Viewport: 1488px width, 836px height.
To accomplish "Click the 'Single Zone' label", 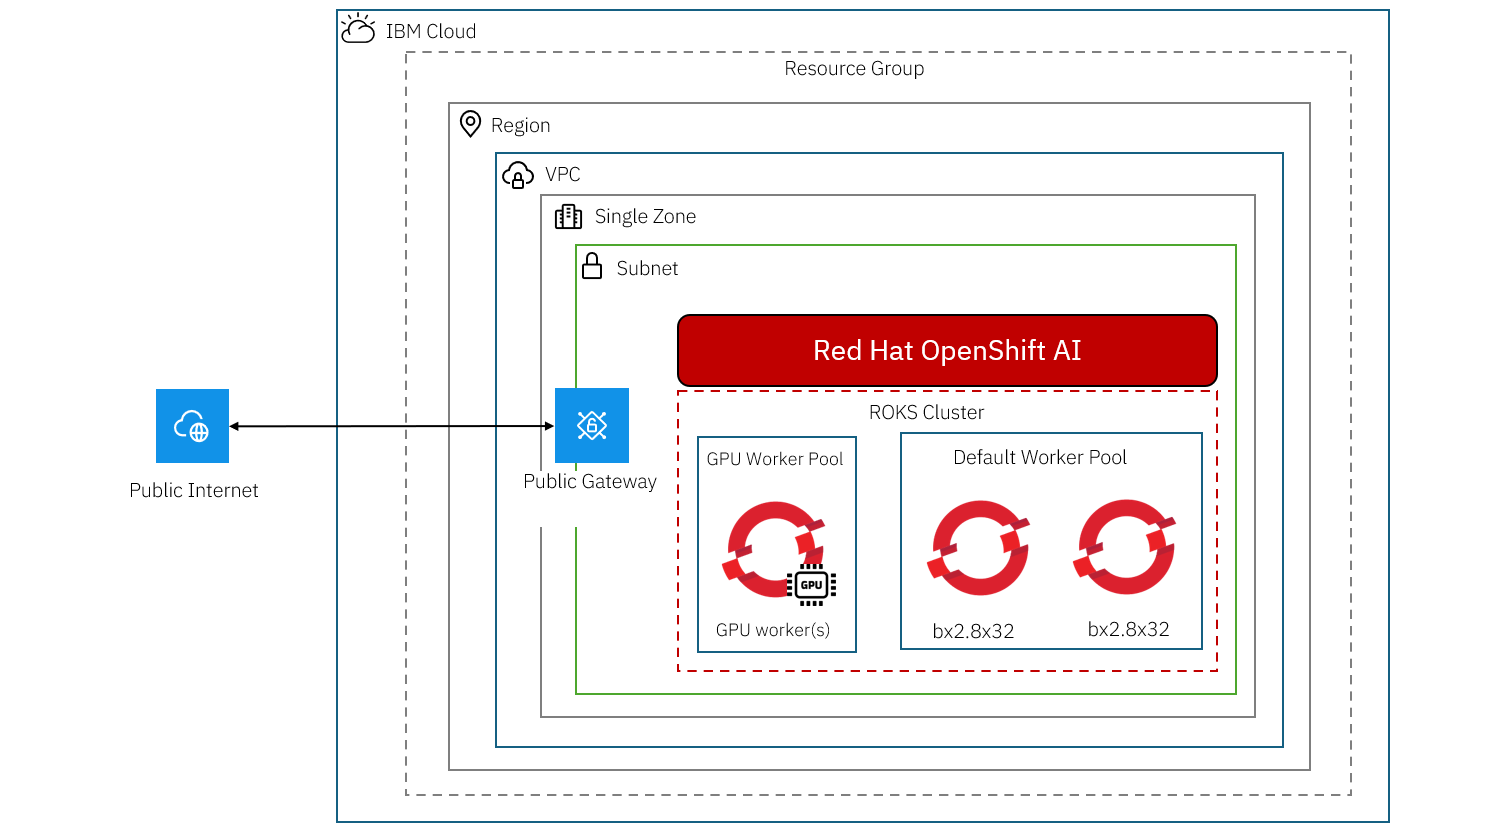I will click(x=645, y=216).
